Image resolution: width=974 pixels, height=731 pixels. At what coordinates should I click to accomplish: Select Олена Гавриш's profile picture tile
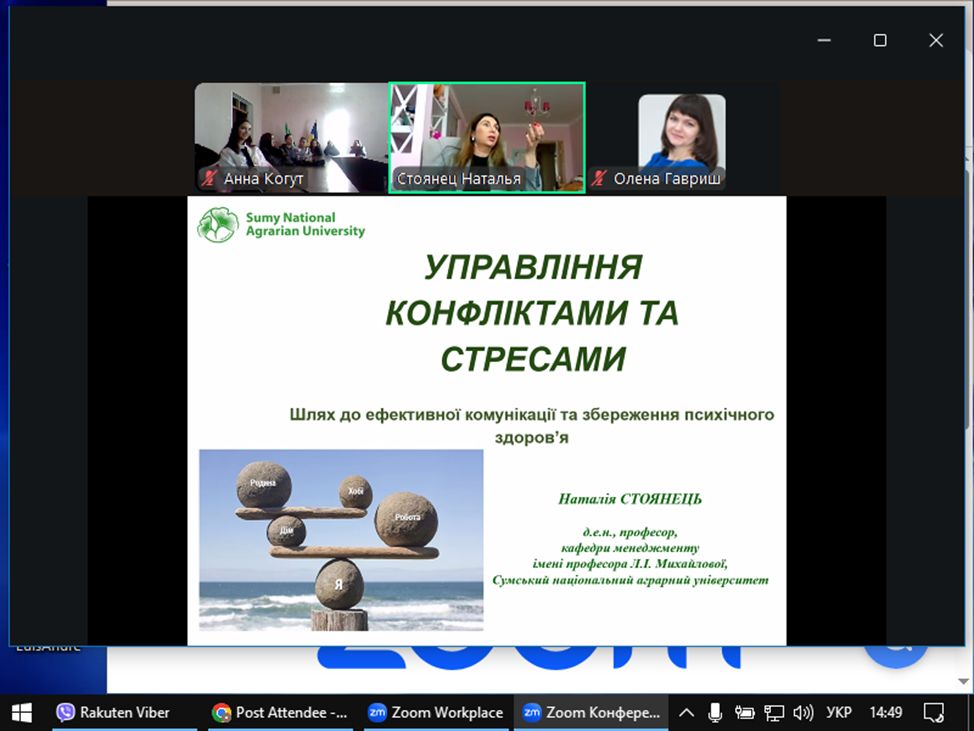tap(682, 132)
